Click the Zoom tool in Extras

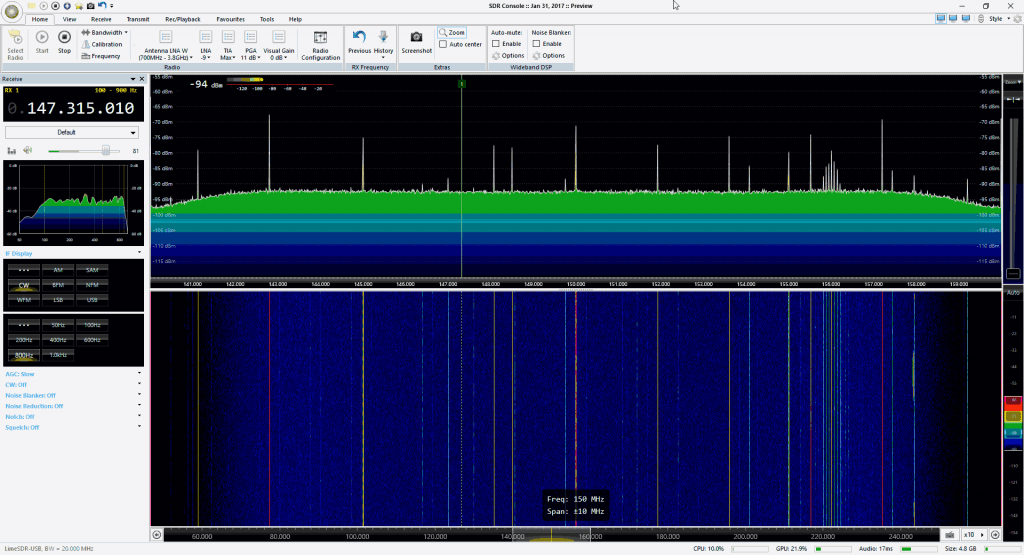point(451,32)
